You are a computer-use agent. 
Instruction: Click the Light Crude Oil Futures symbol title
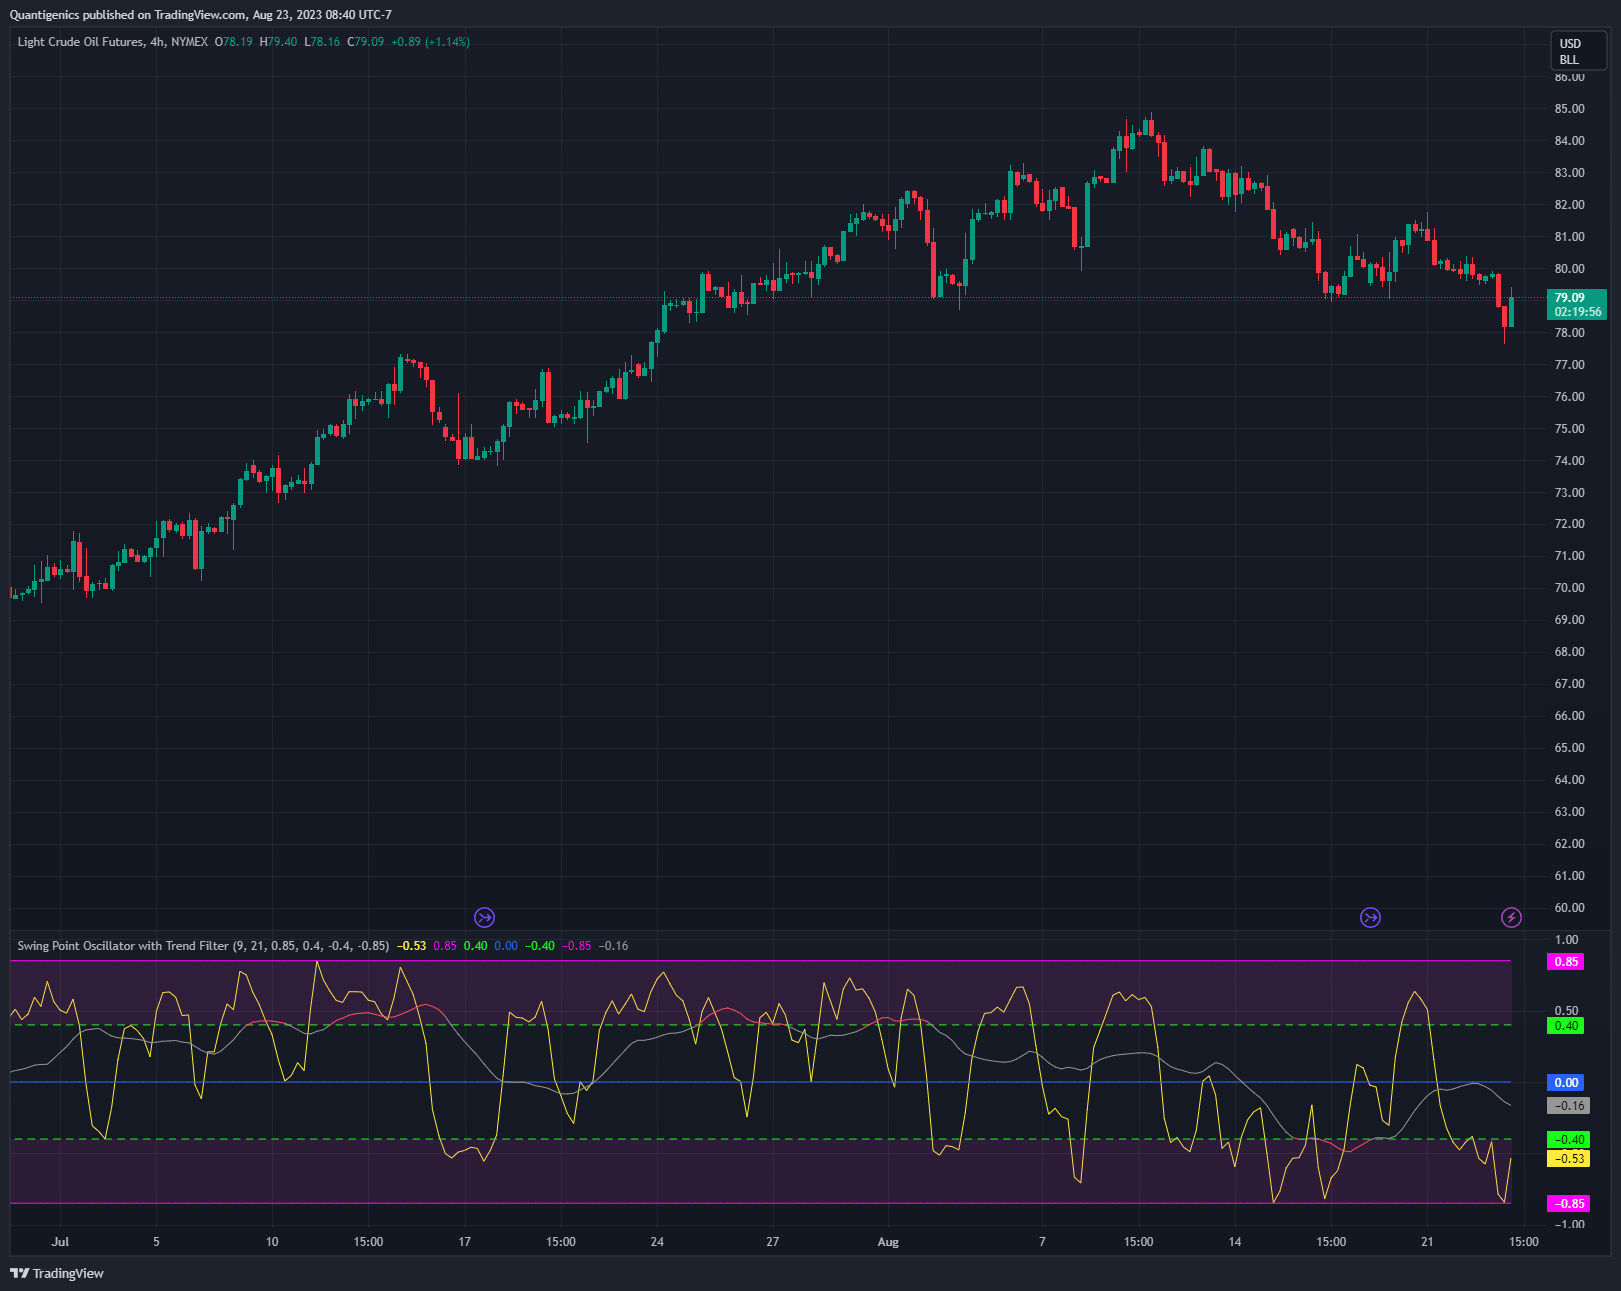point(80,42)
